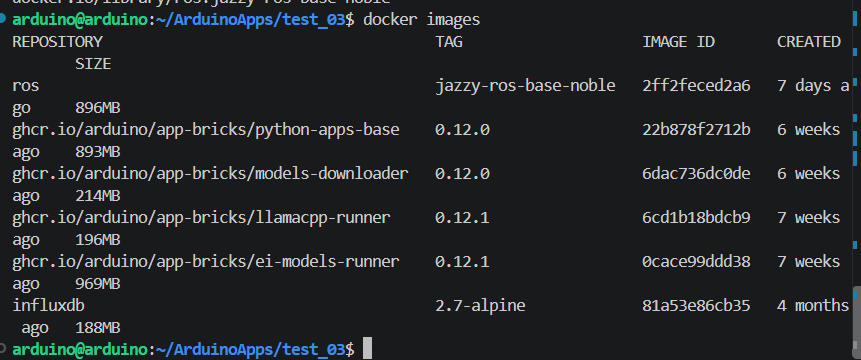Click image ID 6dac736dc0de
The image size is (861, 360).
coord(696,174)
